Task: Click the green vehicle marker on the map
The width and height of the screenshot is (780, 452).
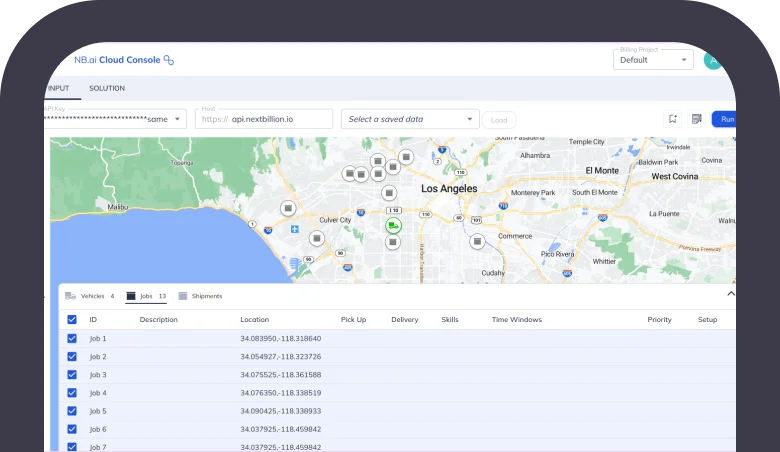Action: pos(394,226)
